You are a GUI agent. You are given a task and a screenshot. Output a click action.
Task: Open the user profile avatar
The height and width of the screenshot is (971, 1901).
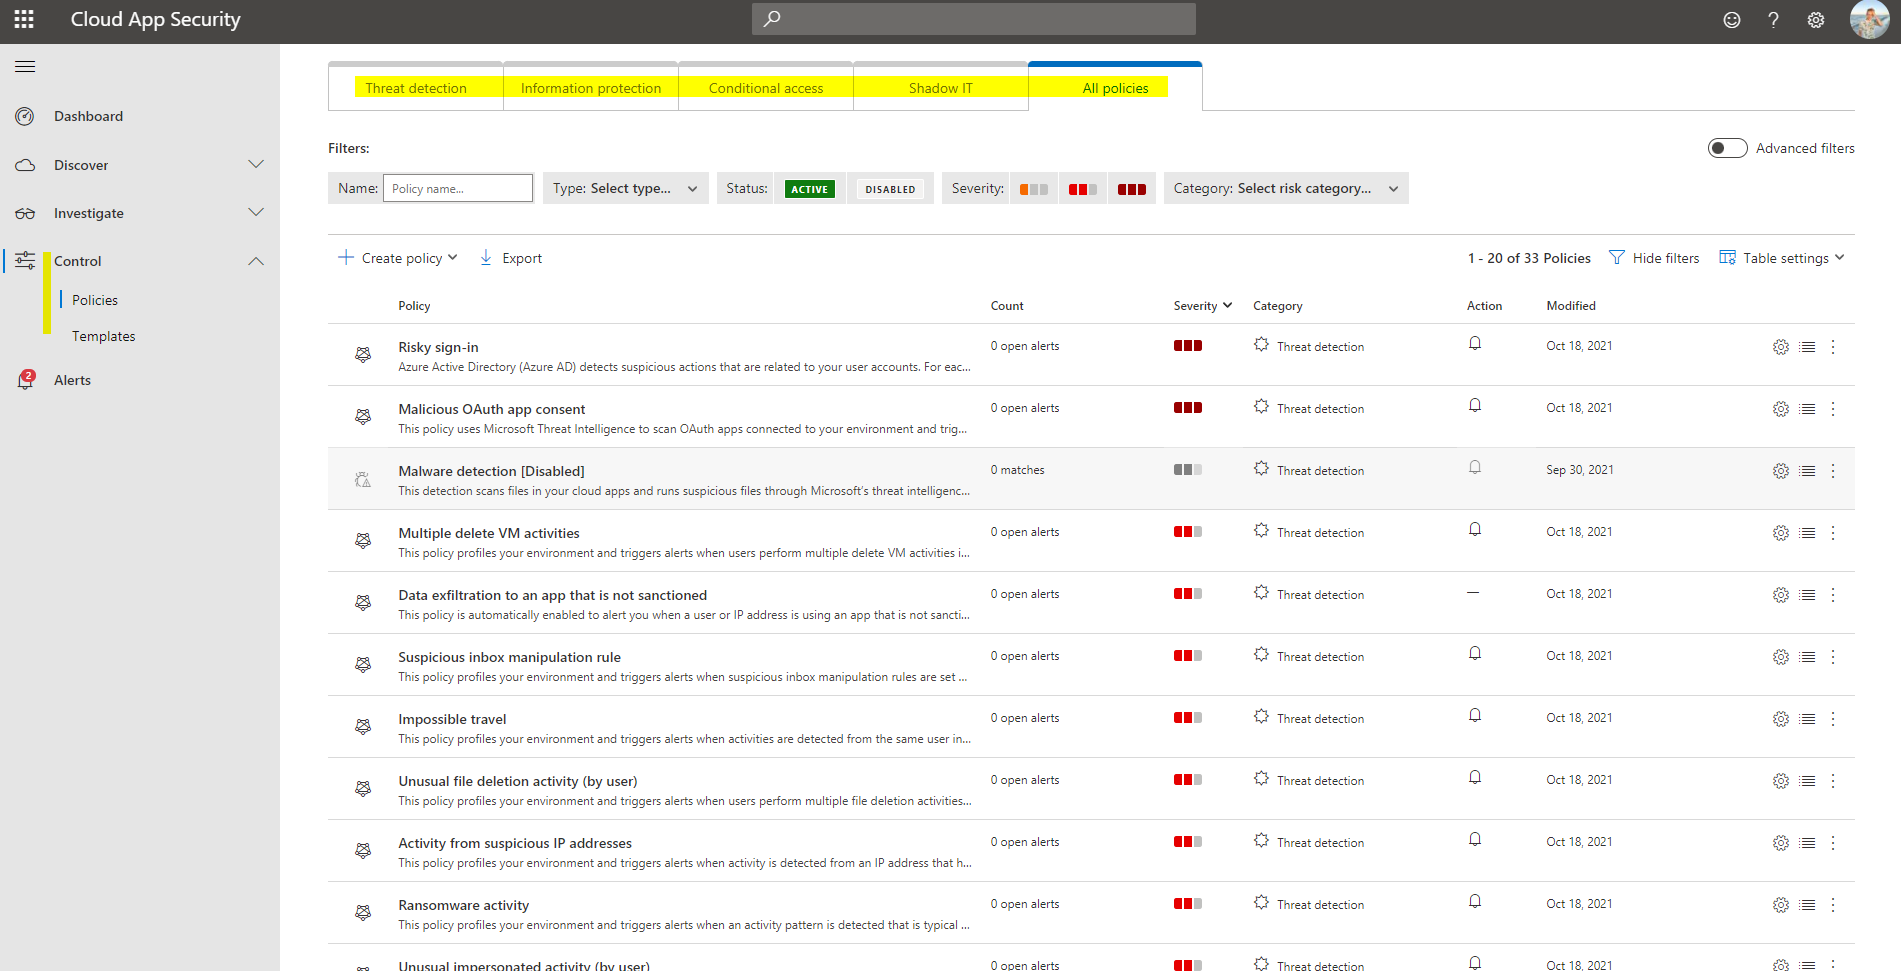tap(1869, 20)
